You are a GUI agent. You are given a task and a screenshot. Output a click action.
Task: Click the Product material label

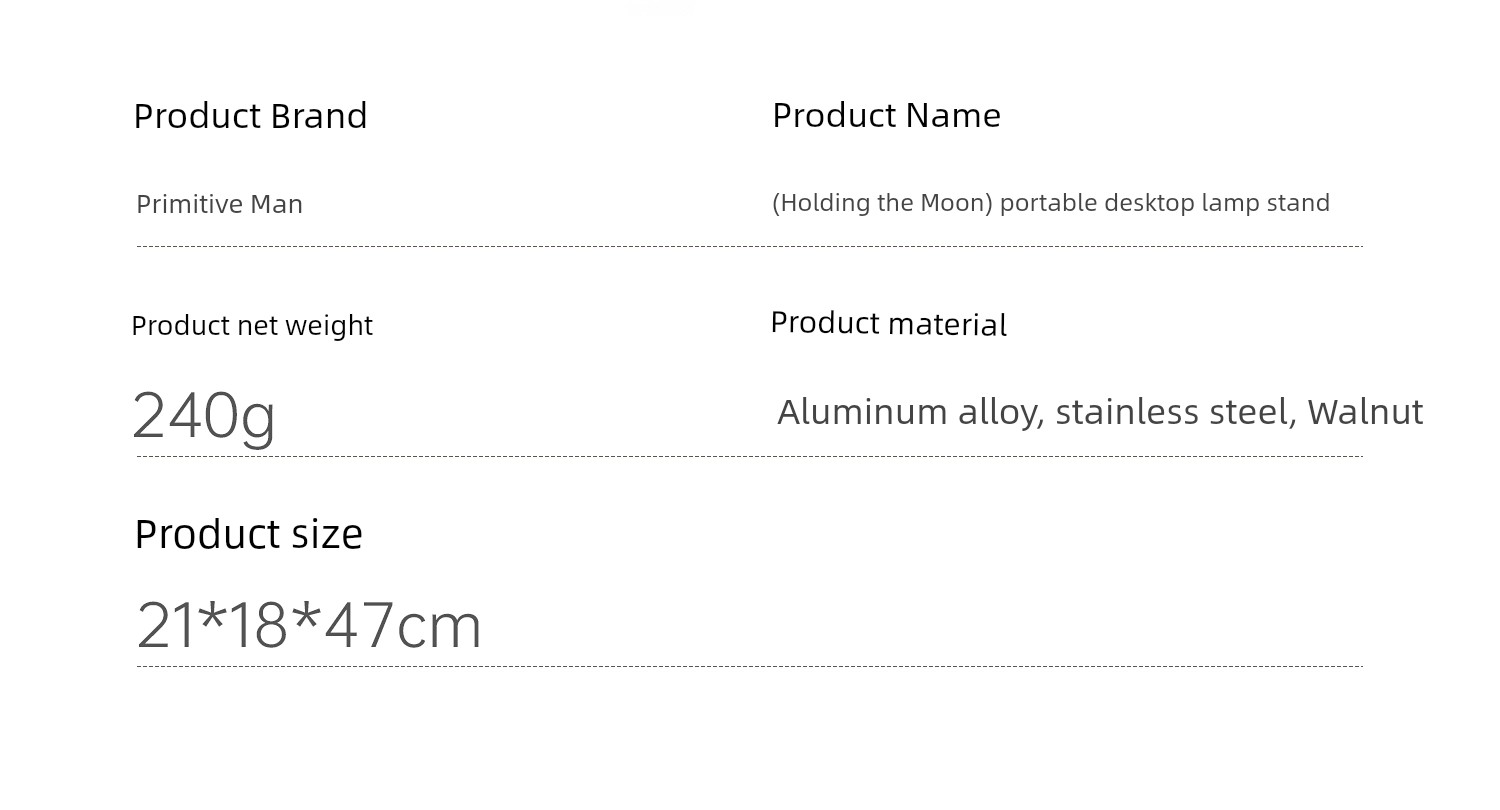pos(889,323)
